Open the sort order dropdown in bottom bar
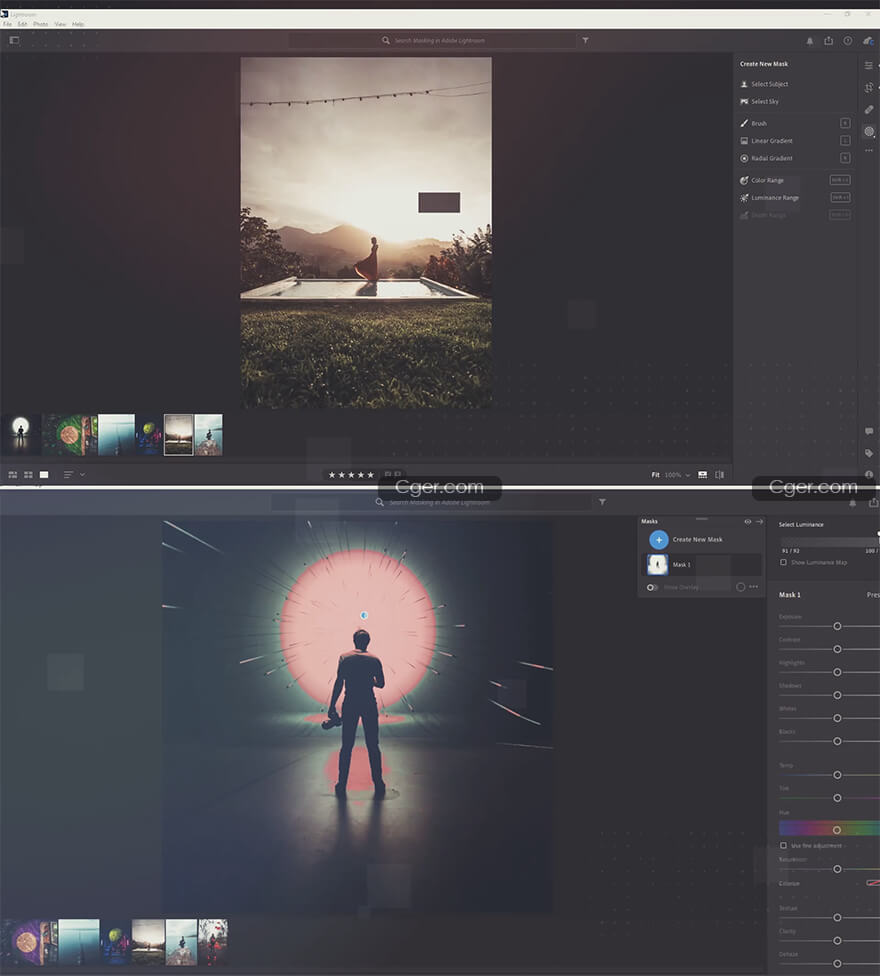The width and height of the screenshot is (880, 976). click(x=73, y=475)
